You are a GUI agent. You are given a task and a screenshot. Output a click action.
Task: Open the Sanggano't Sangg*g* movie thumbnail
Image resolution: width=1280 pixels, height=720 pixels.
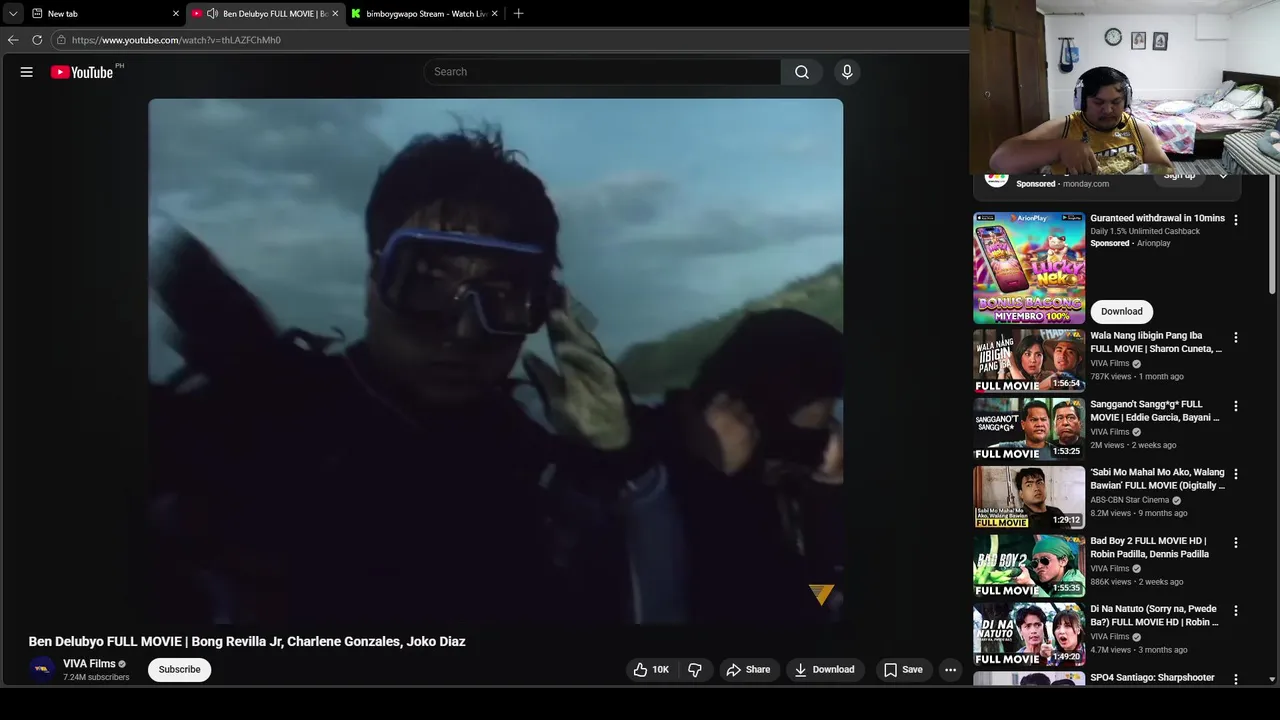1029,429
